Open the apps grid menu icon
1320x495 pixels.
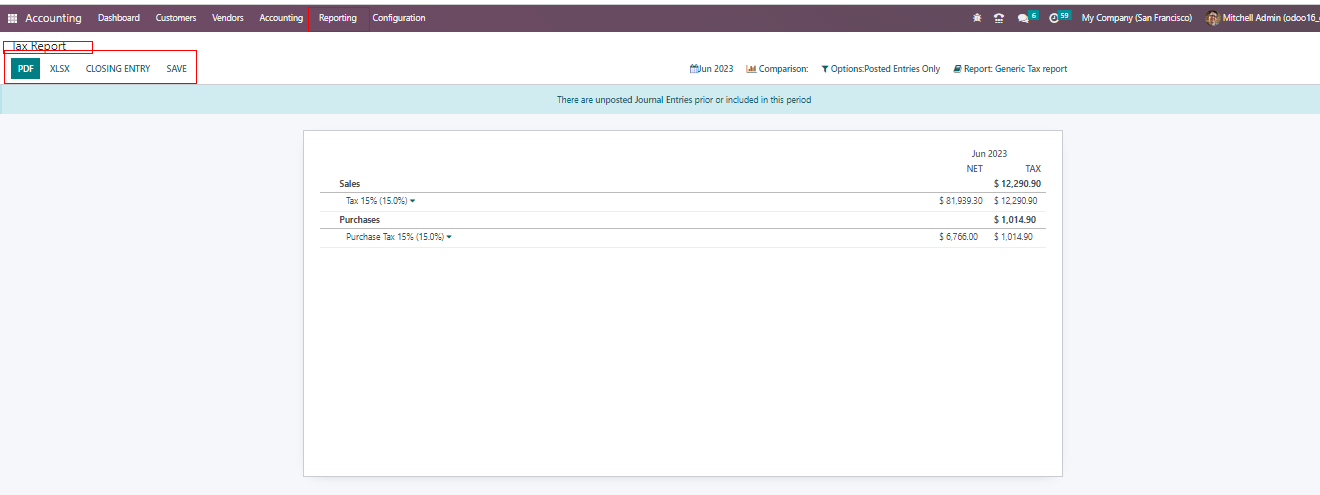pos(13,18)
